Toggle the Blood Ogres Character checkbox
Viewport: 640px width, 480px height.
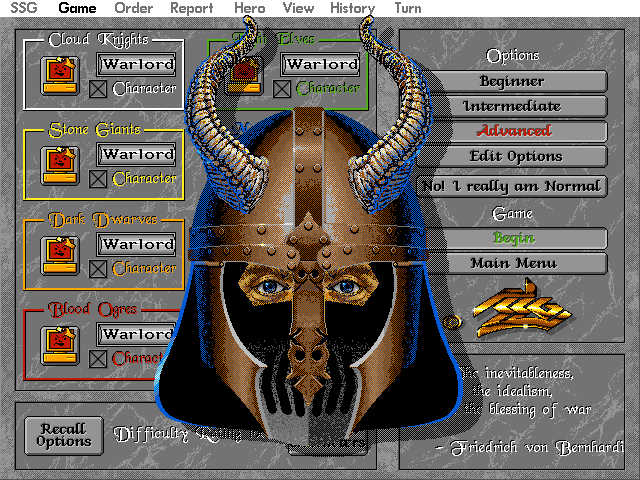click(x=98, y=359)
